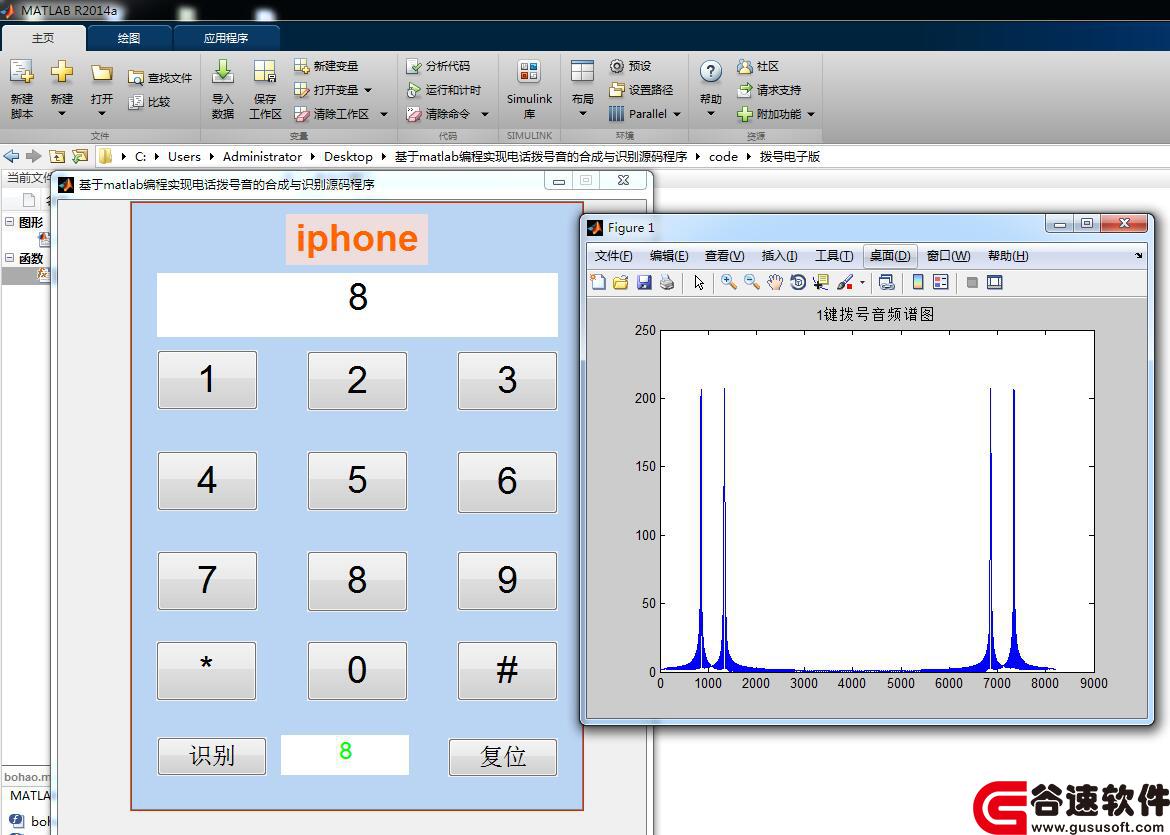Open the Simulink Library icon

pyautogui.click(x=529, y=72)
